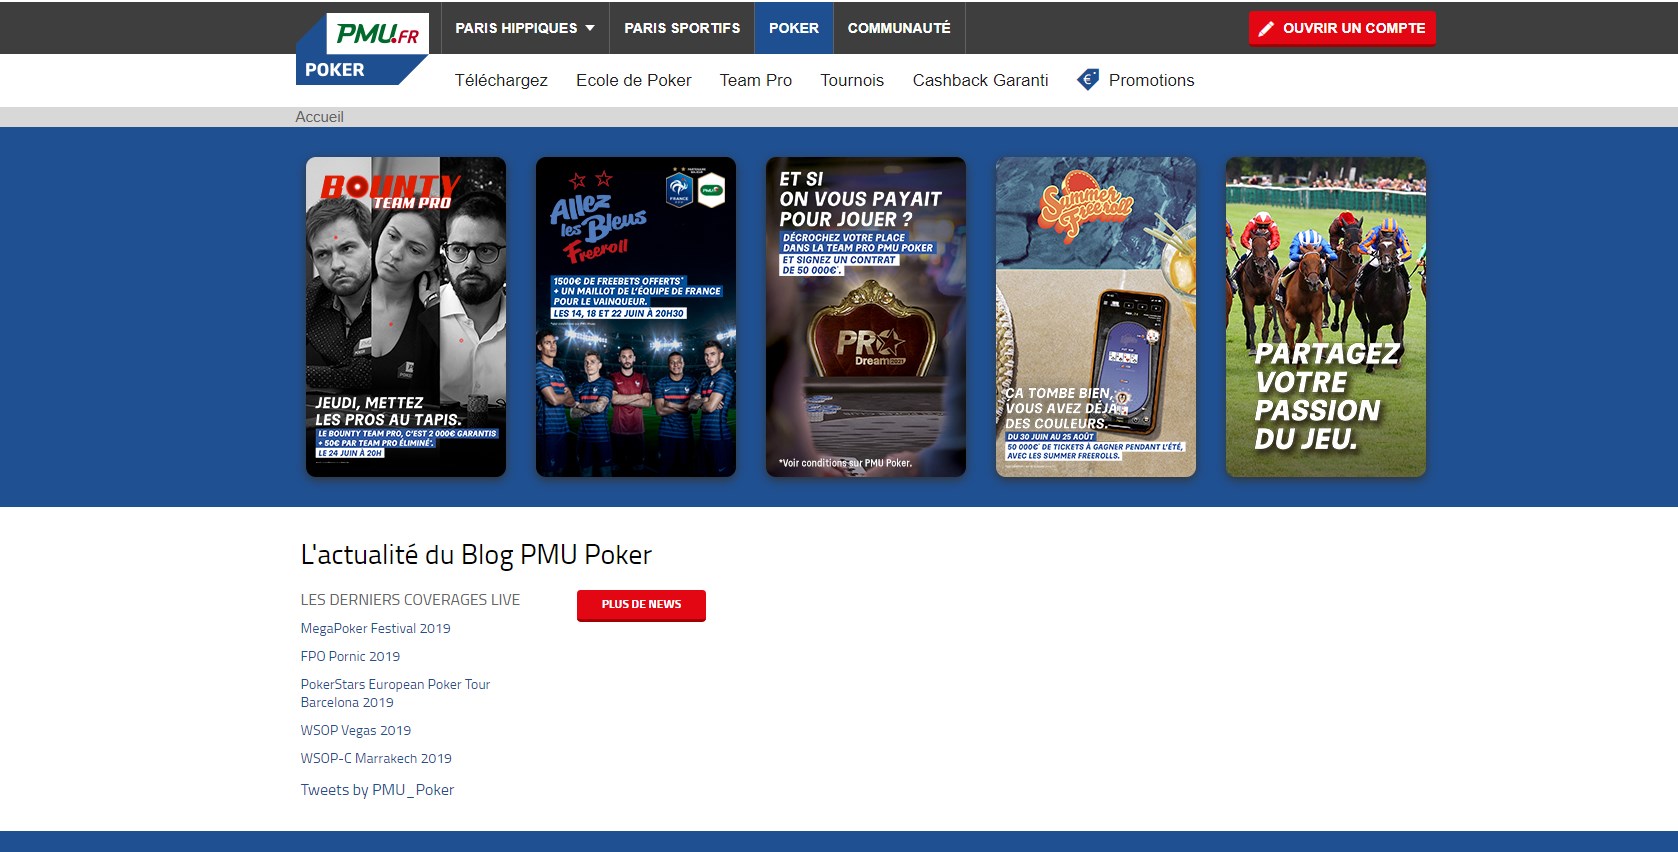
Task: Click the Ouvrir un compte button
Action: click(1342, 28)
